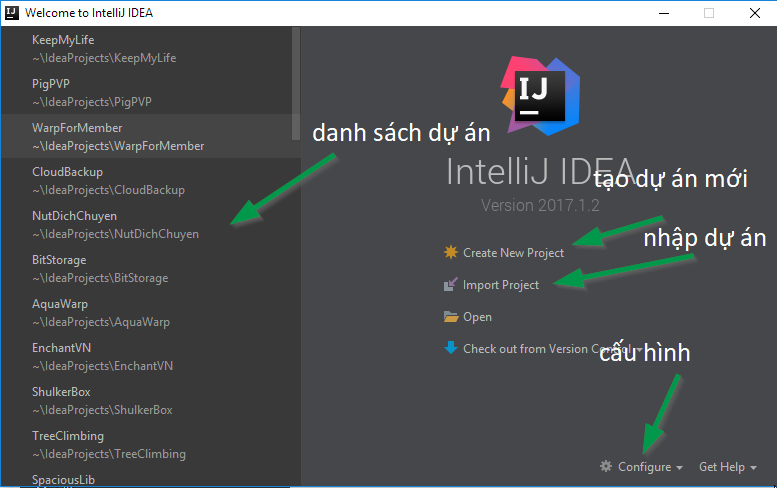Click the Import Project arrow icon
This screenshot has height=488, width=777.
click(x=450, y=284)
